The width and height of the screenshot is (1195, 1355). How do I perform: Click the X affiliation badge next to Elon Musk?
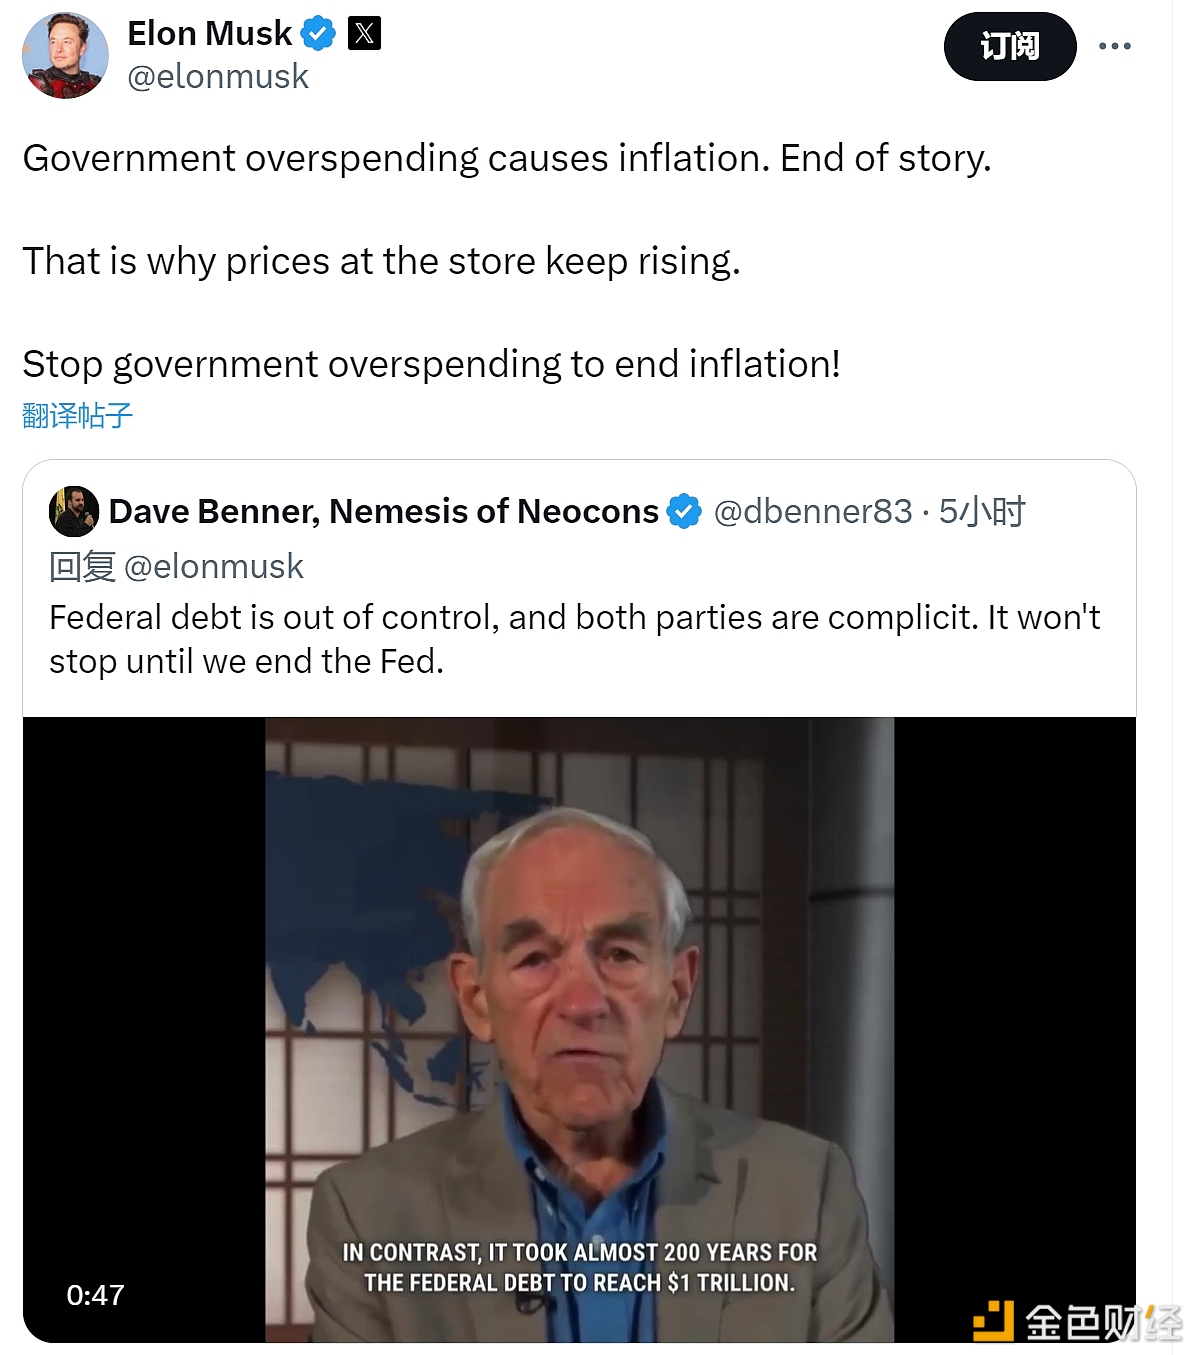pos(364,34)
